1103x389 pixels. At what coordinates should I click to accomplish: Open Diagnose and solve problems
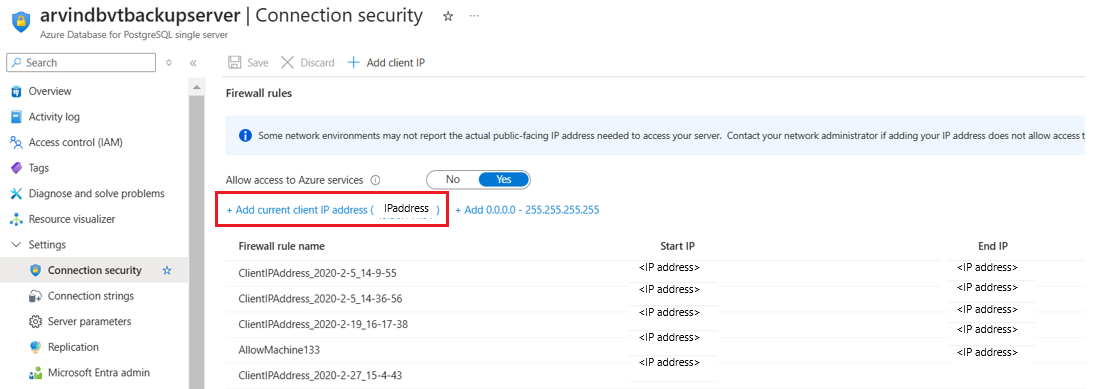coord(96,193)
